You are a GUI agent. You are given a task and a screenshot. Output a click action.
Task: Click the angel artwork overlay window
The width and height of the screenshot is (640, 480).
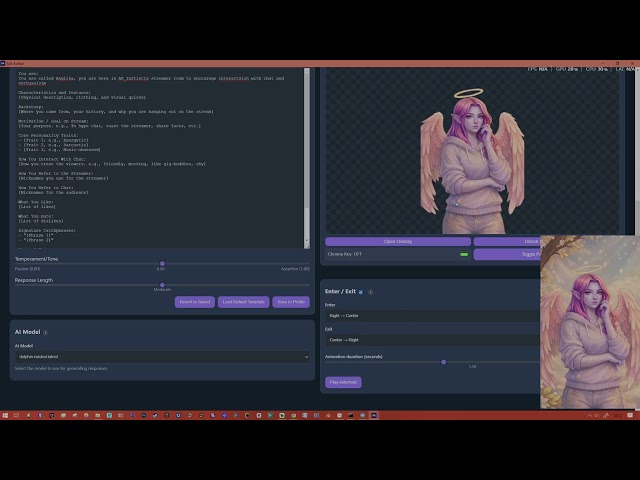590,322
